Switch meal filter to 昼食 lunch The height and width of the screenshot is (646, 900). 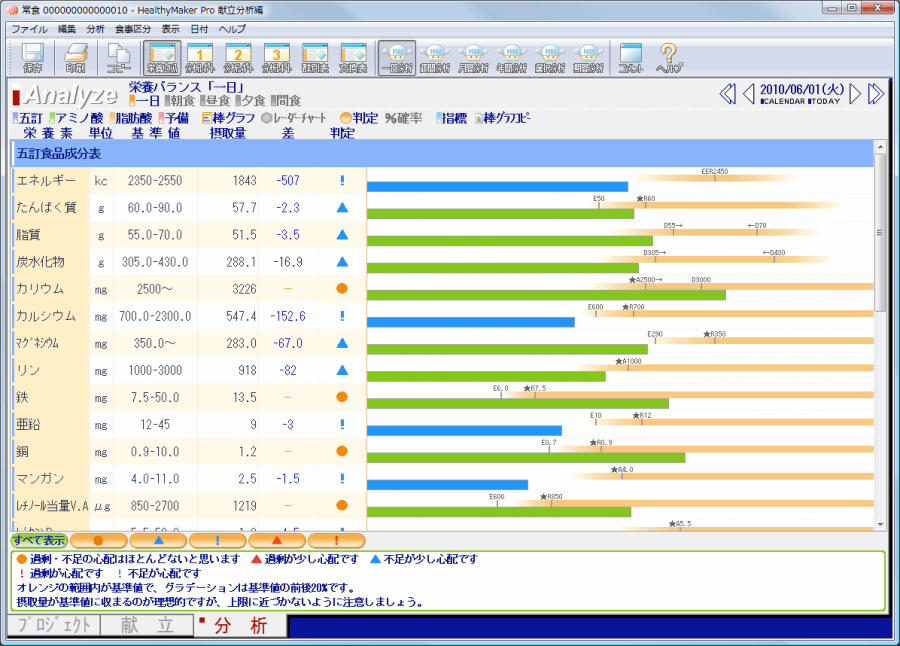(215, 101)
